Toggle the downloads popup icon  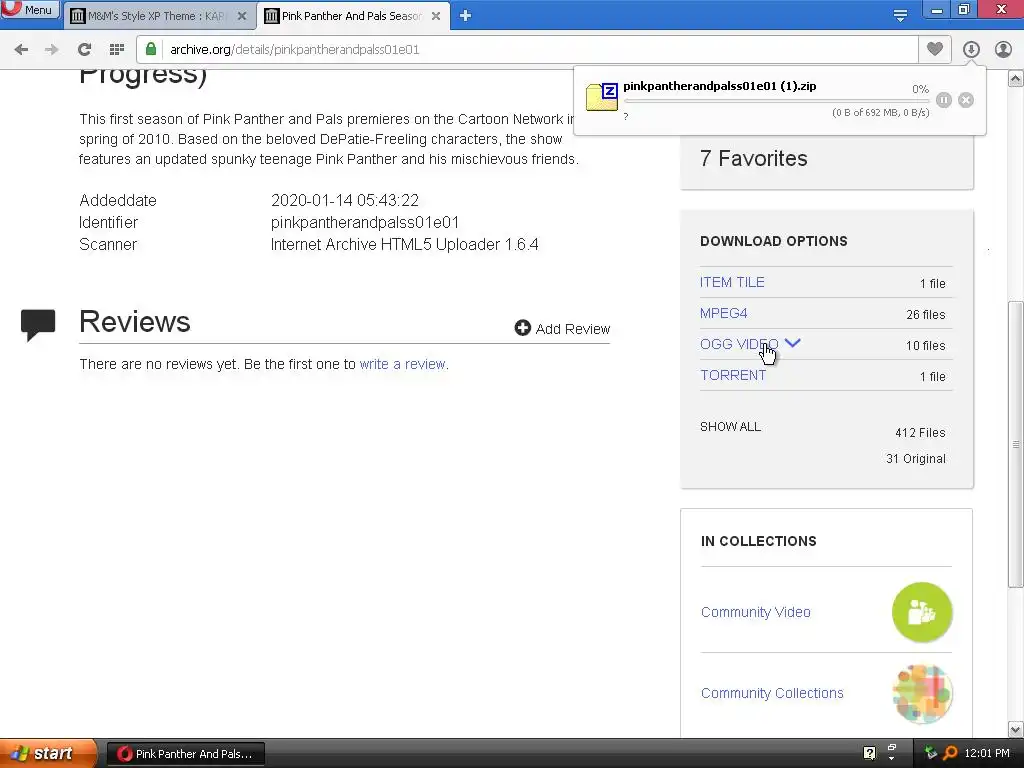(x=971, y=49)
